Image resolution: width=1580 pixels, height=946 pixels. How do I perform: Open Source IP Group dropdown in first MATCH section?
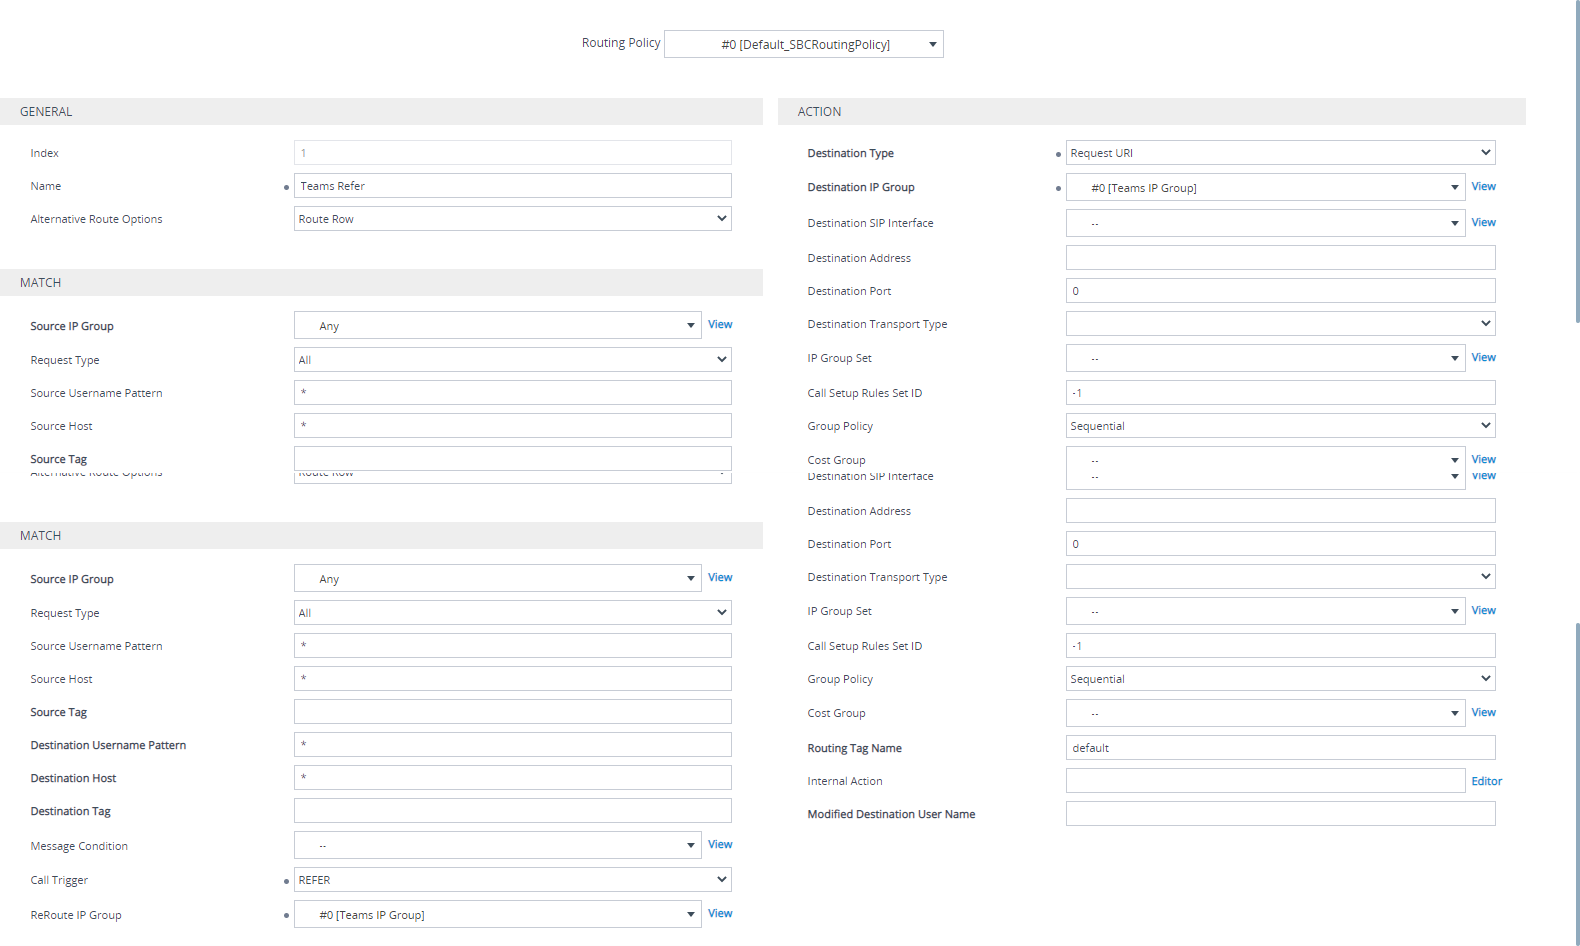pyautogui.click(x=497, y=326)
